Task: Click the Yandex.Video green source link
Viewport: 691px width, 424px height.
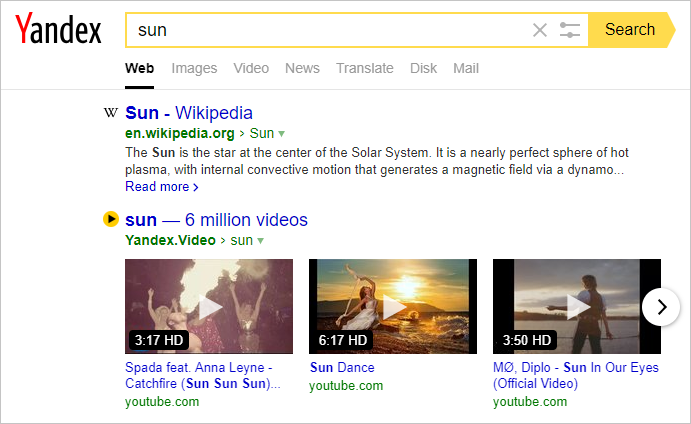Action: [x=171, y=240]
